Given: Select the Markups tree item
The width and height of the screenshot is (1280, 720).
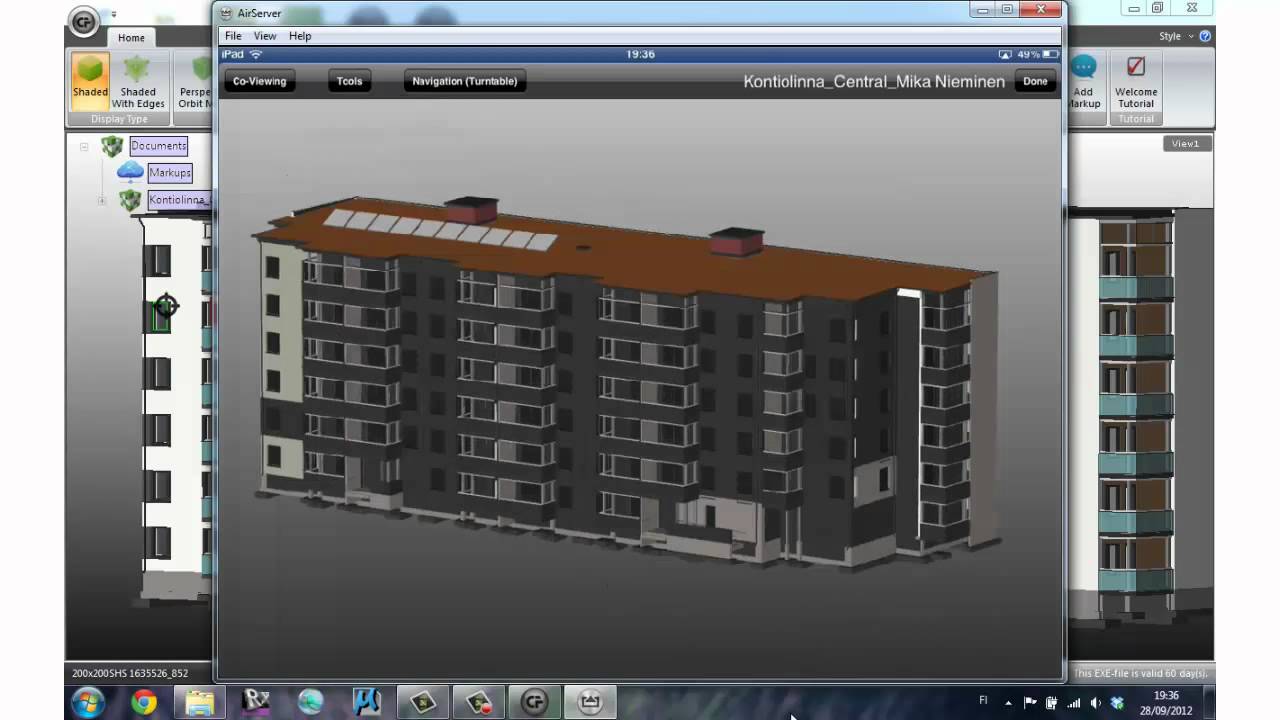Looking at the screenshot, I should pos(170,173).
